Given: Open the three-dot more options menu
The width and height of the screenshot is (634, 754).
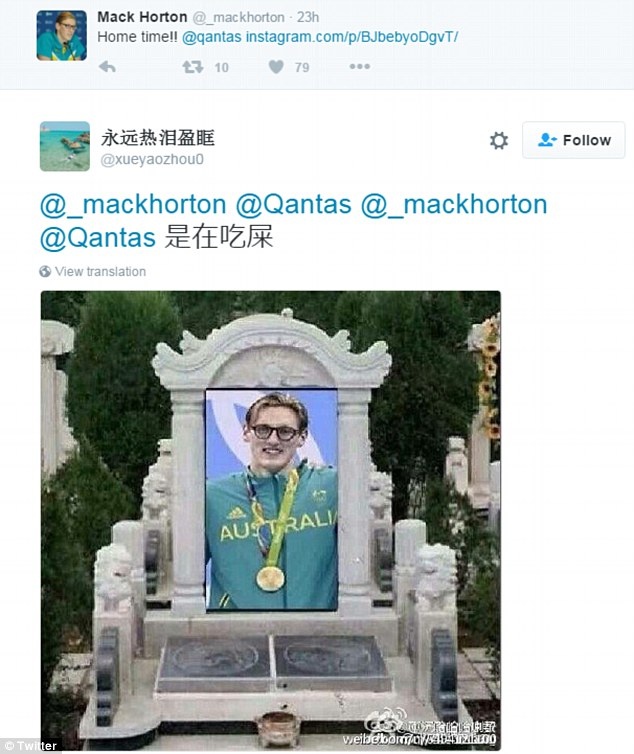Looking at the screenshot, I should (360, 66).
